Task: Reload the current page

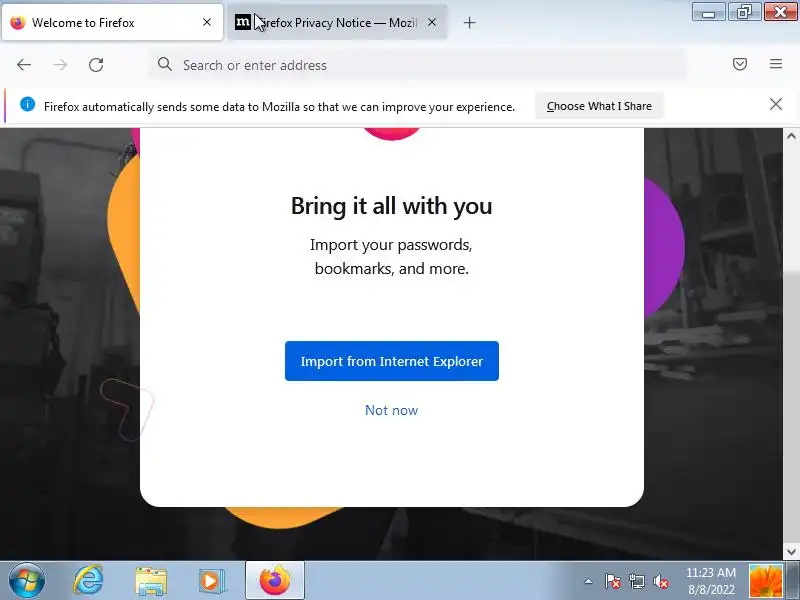Action: pyautogui.click(x=96, y=65)
